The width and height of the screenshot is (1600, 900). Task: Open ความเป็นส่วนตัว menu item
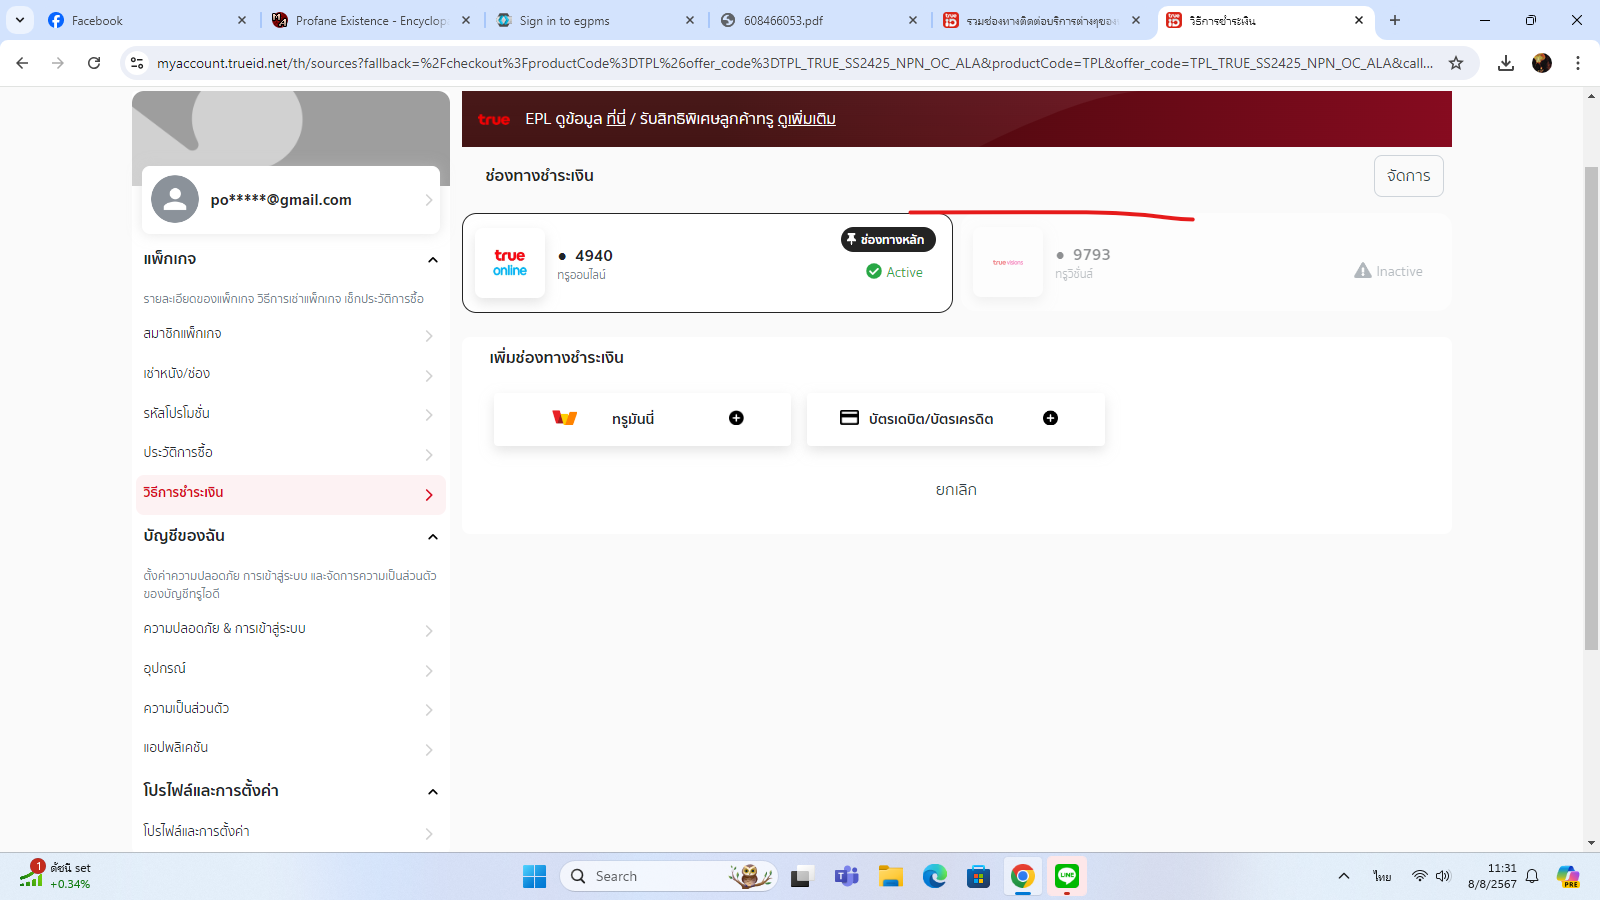(290, 709)
